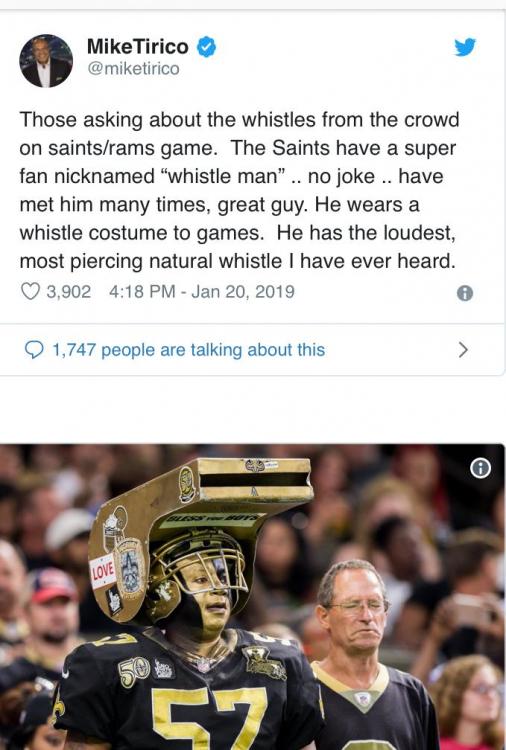The image size is (506, 750).
Task: Click the gold whistle helmet in photo
Action: point(201,536)
